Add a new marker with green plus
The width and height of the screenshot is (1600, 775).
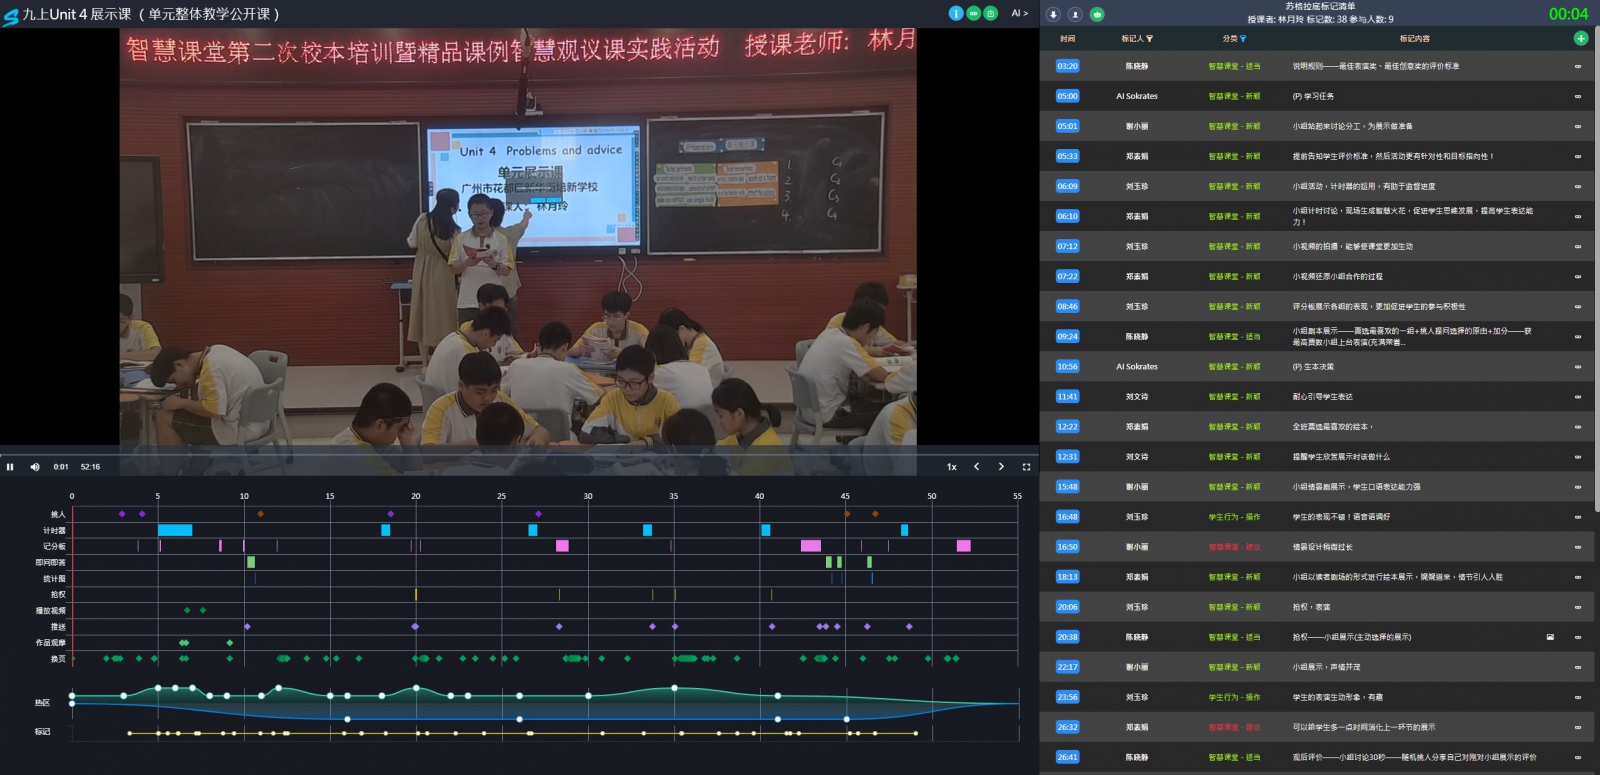(x=1581, y=38)
